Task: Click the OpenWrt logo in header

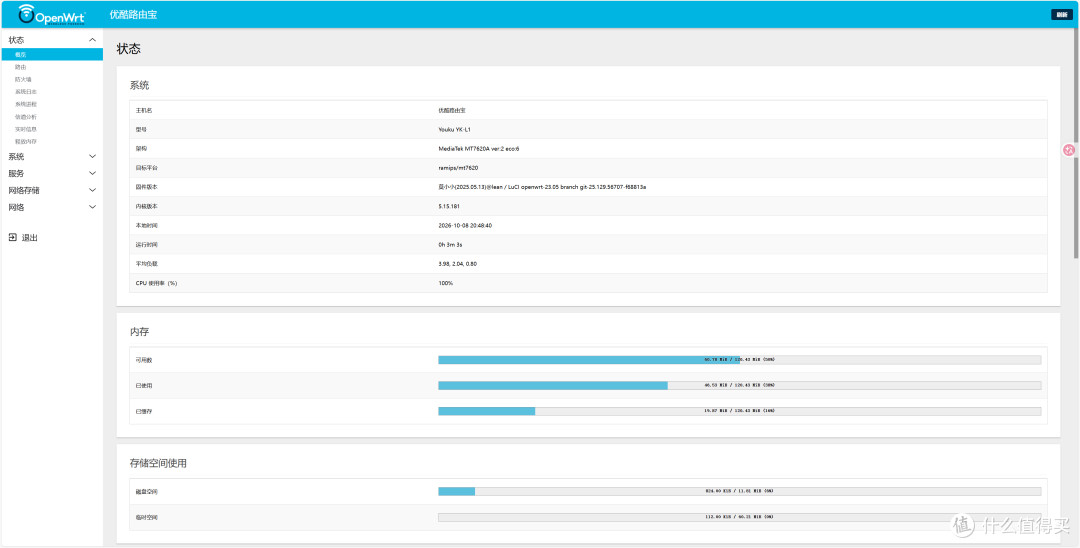Action: pos(52,14)
